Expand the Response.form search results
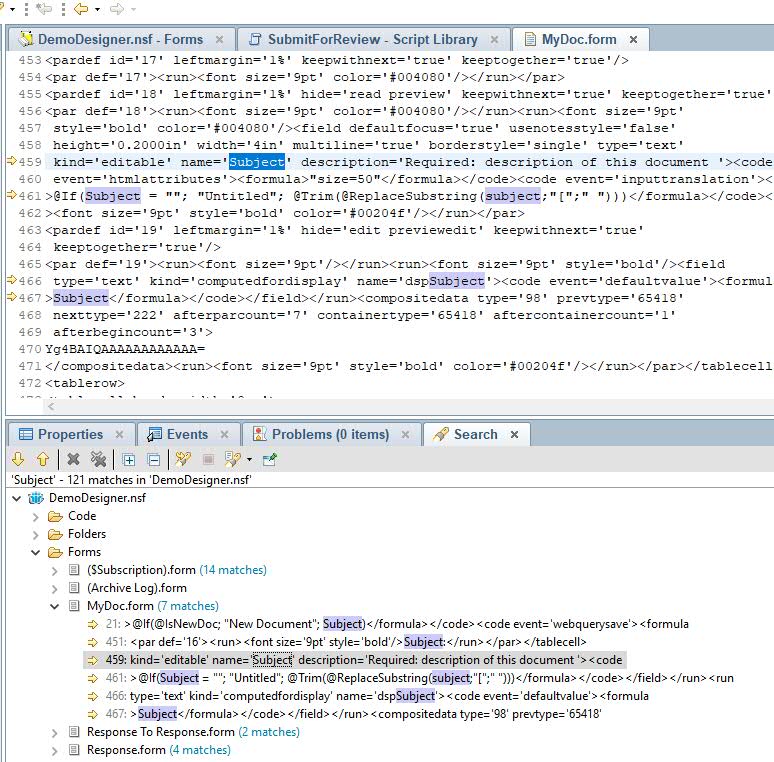 [x=55, y=750]
